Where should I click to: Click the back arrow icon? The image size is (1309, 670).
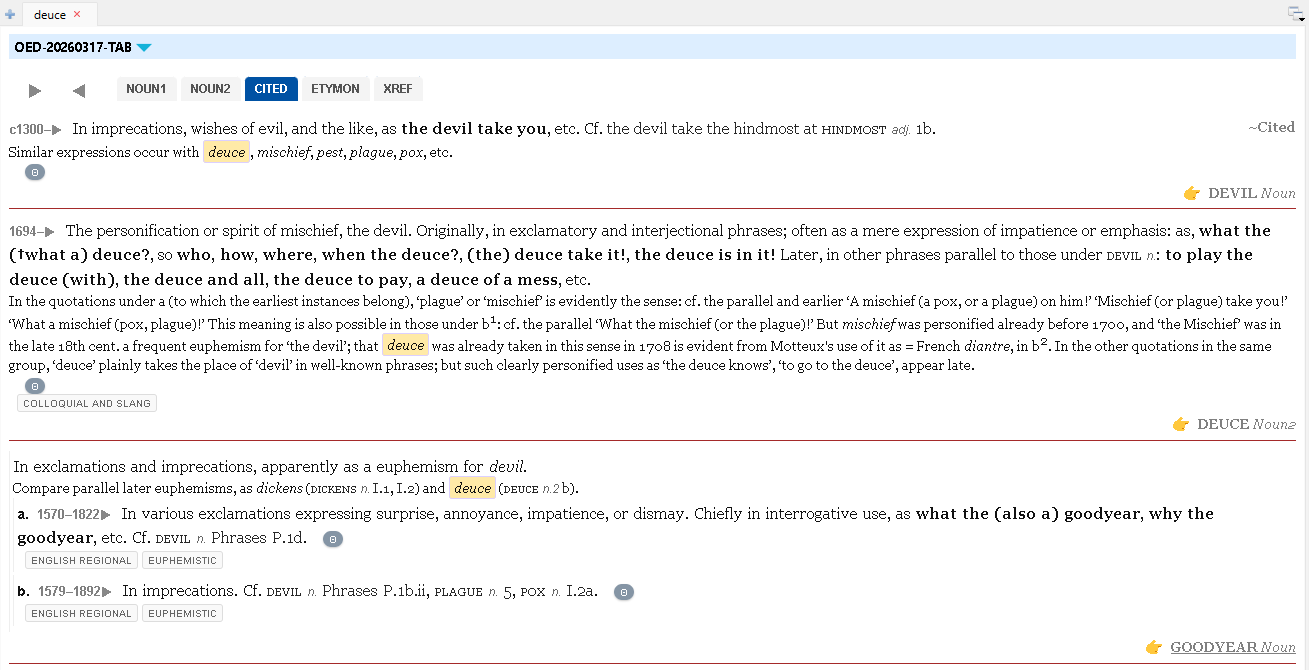pyautogui.click(x=79, y=90)
